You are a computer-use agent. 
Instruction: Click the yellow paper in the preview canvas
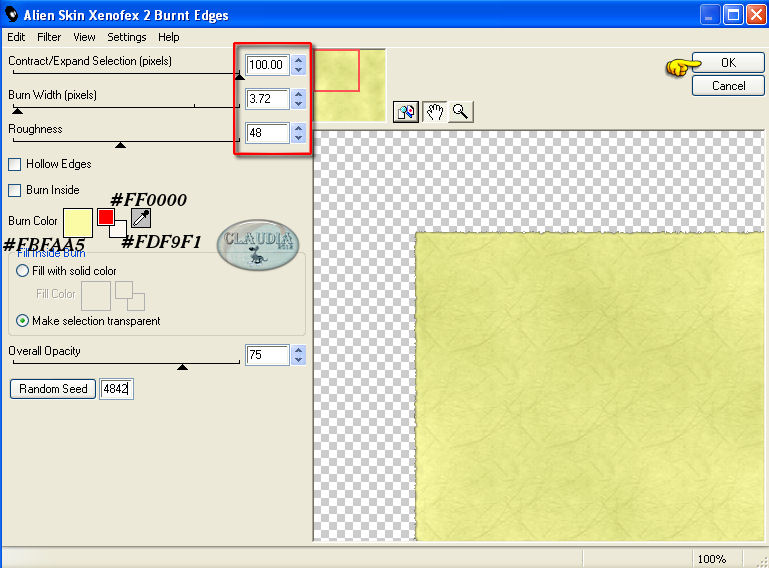tap(590, 387)
